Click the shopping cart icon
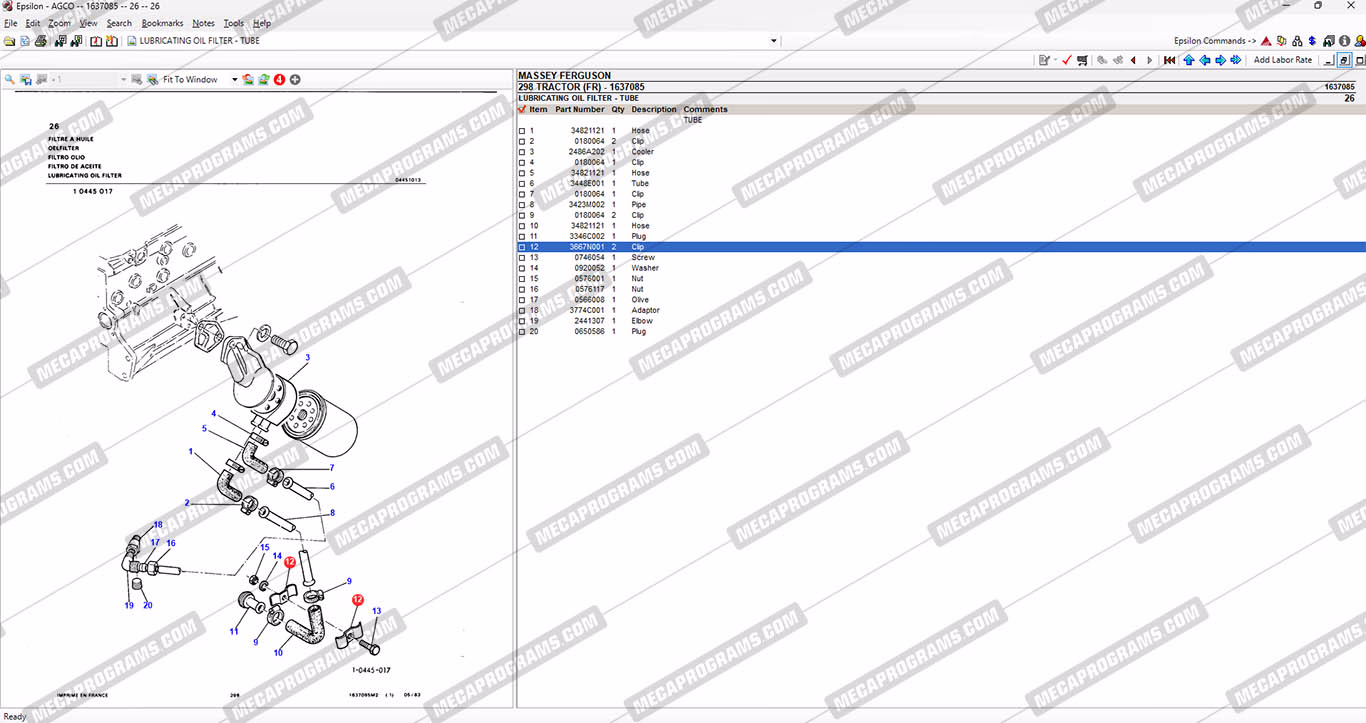This screenshot has height=723, width=1366. point(1082,60)
